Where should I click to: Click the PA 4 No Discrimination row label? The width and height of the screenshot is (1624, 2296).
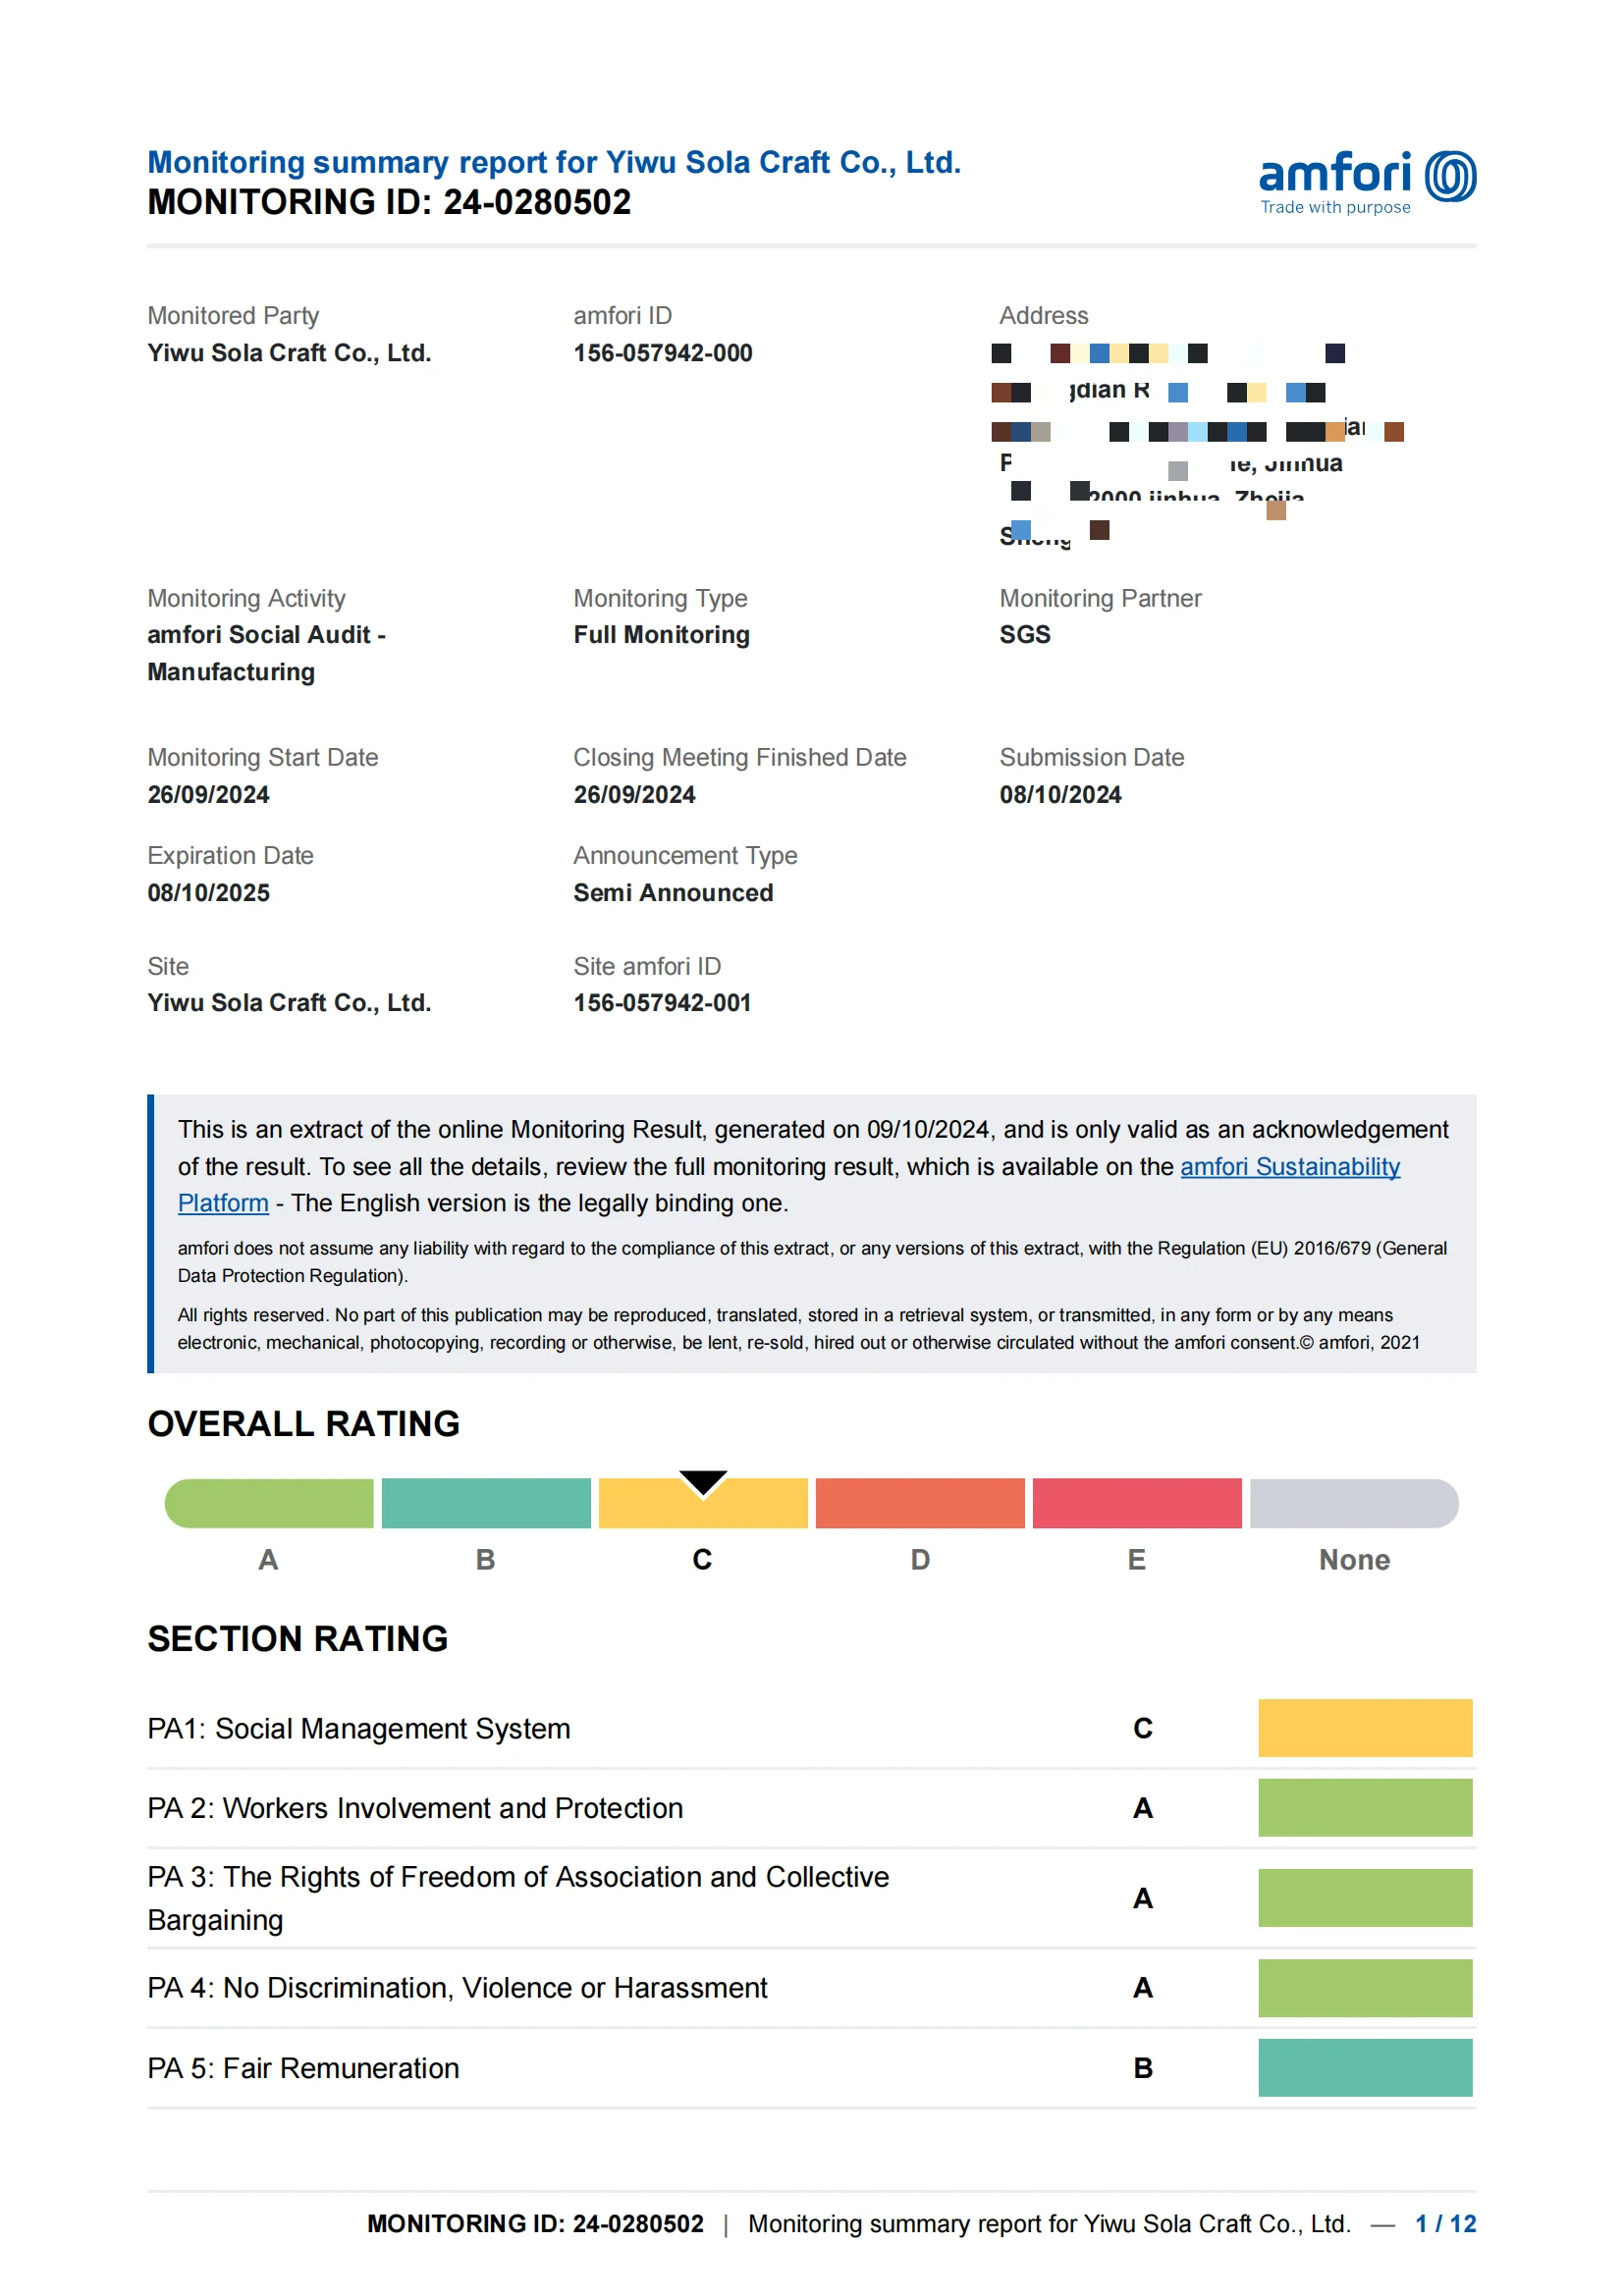(x=457, y=1987)
